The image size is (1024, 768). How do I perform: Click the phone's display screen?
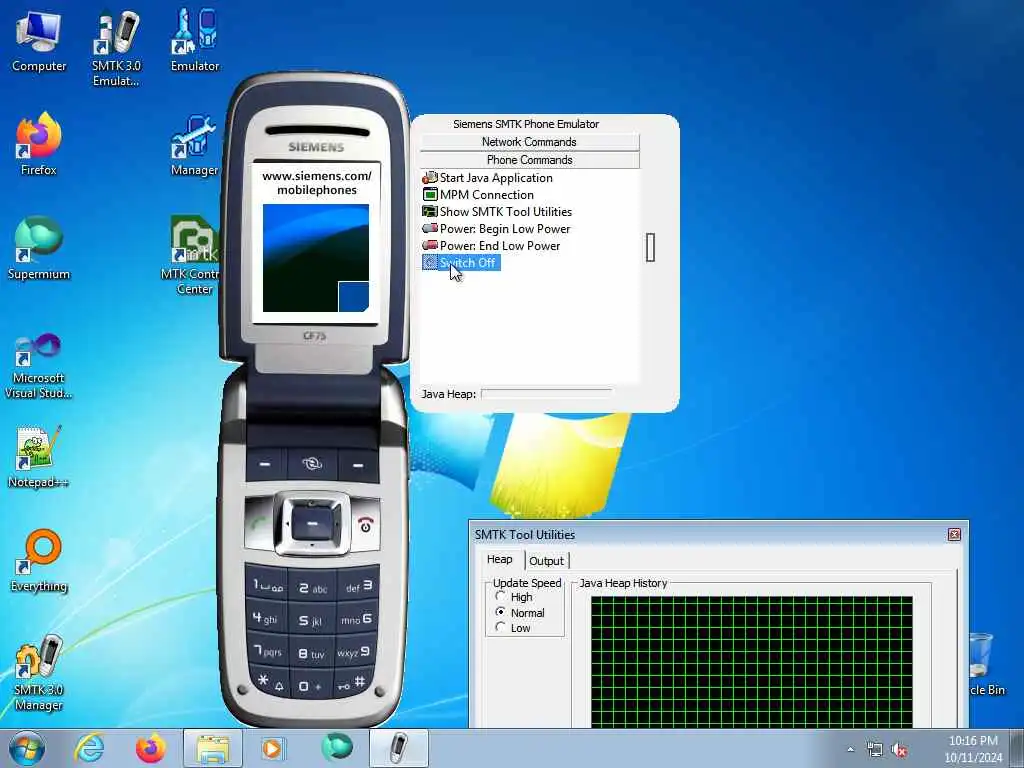tap(315, 242)
